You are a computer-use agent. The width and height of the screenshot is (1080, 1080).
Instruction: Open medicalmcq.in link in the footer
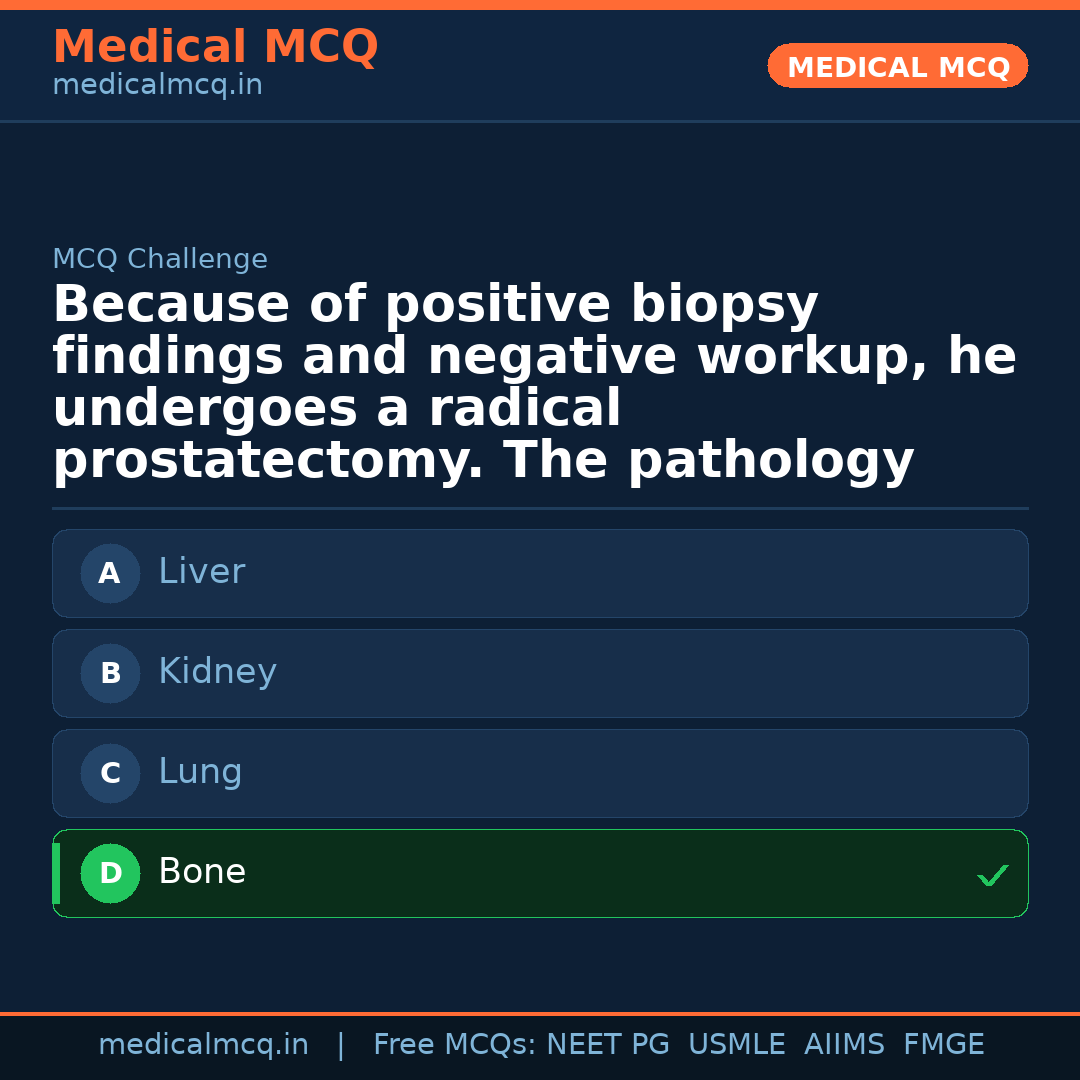[203, 1045]
